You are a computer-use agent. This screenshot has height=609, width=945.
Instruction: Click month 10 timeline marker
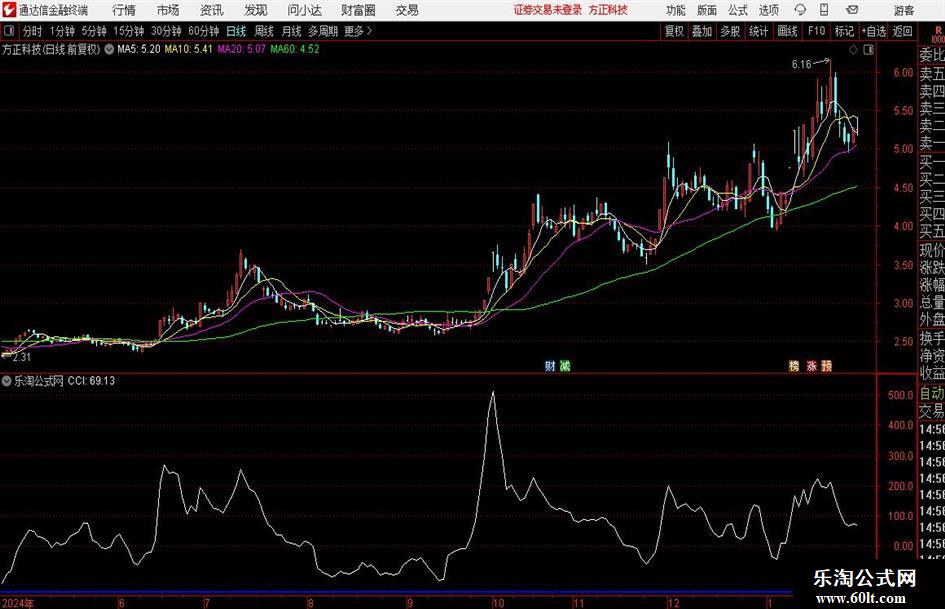click(498, 603)
